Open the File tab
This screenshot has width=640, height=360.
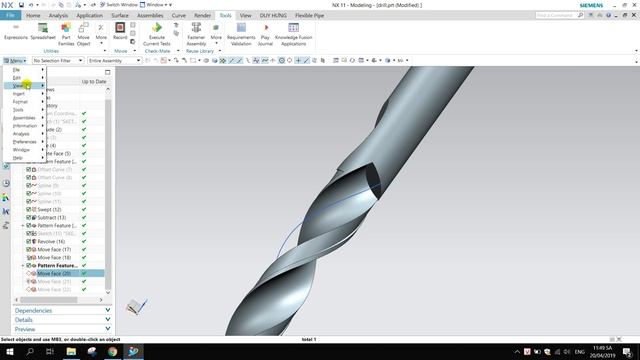11,16
